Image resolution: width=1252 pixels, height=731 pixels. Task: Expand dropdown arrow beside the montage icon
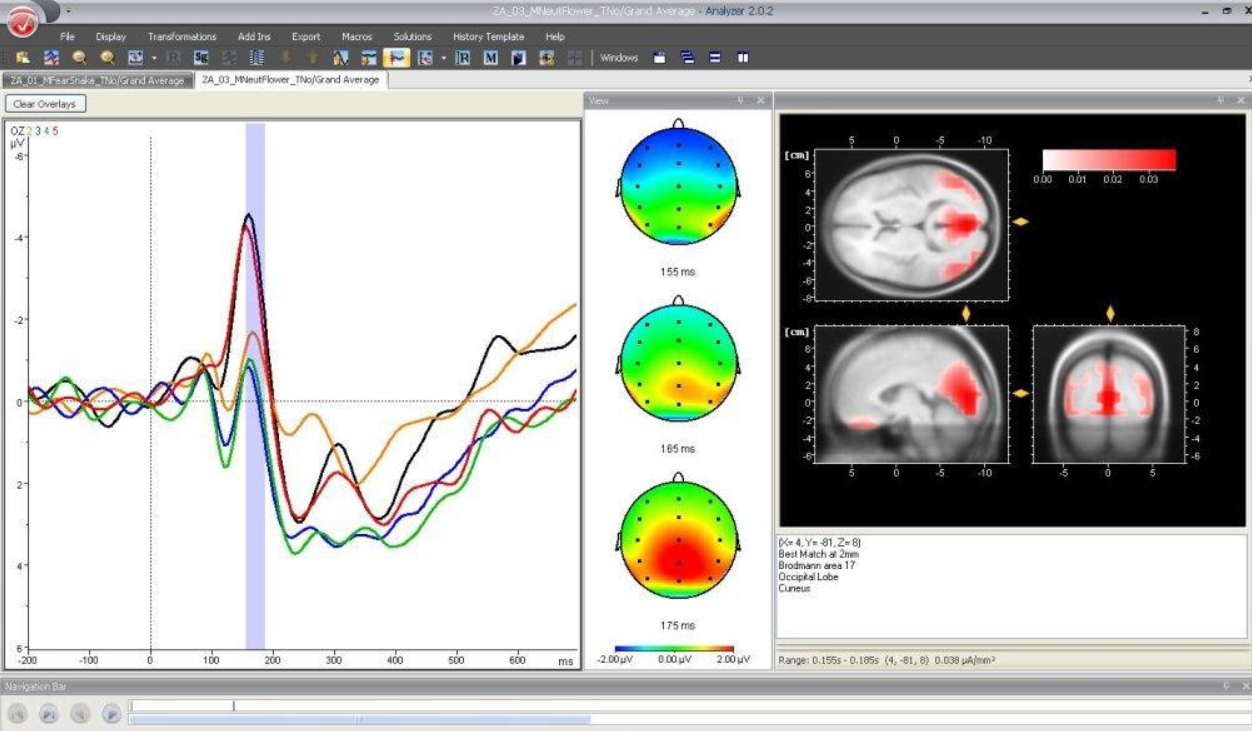[154, 58]
